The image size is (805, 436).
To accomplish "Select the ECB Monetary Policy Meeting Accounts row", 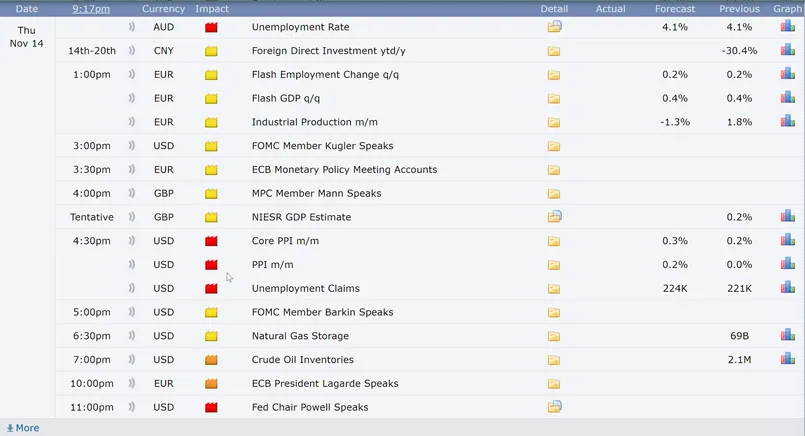I will click(x=344, y=170).
